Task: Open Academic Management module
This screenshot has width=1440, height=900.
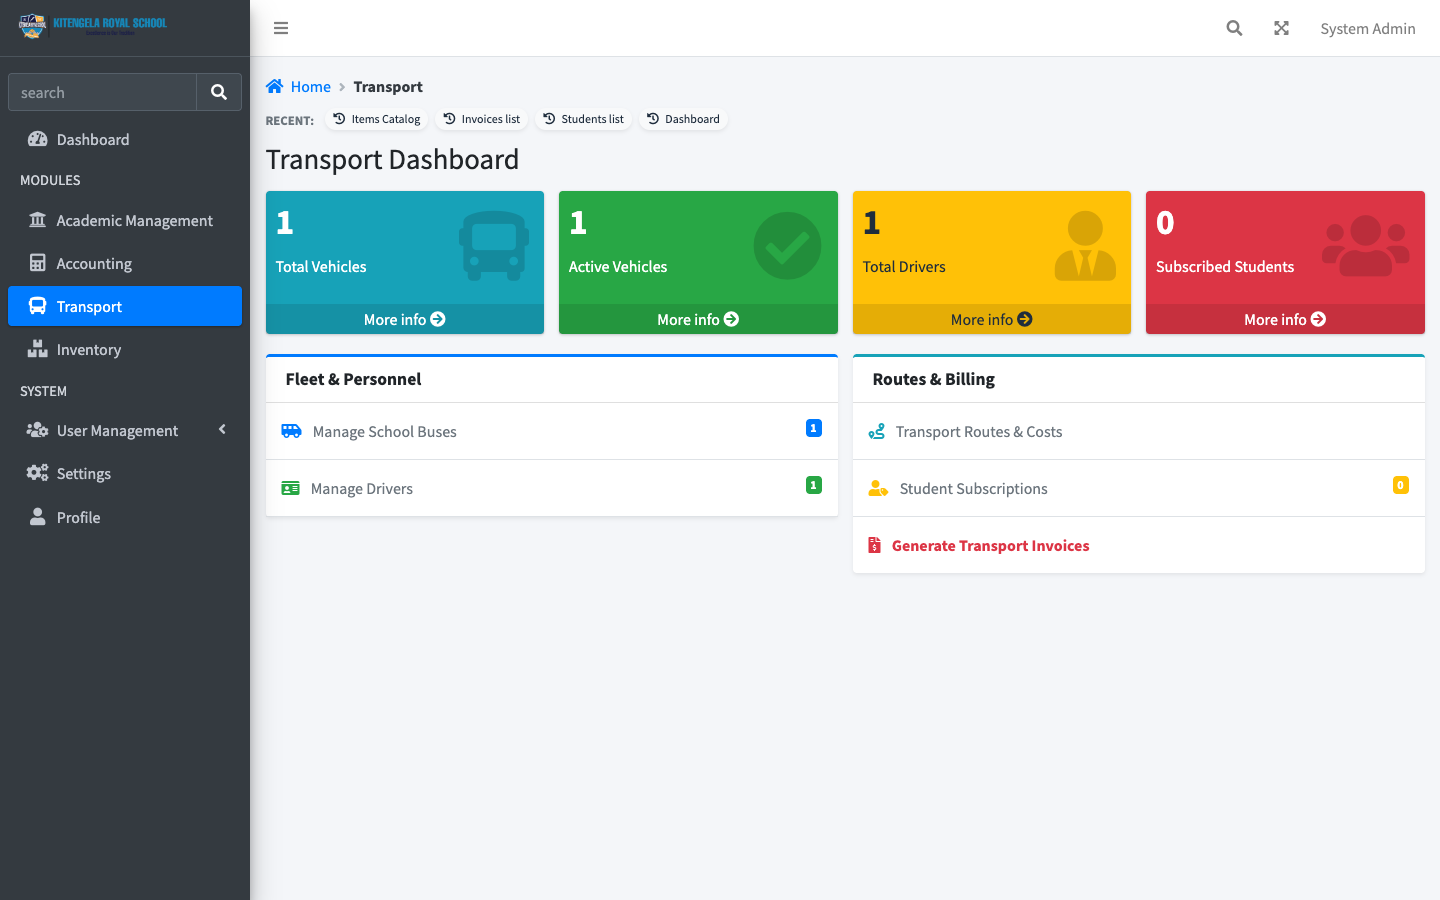Action: tap(125, 220)
